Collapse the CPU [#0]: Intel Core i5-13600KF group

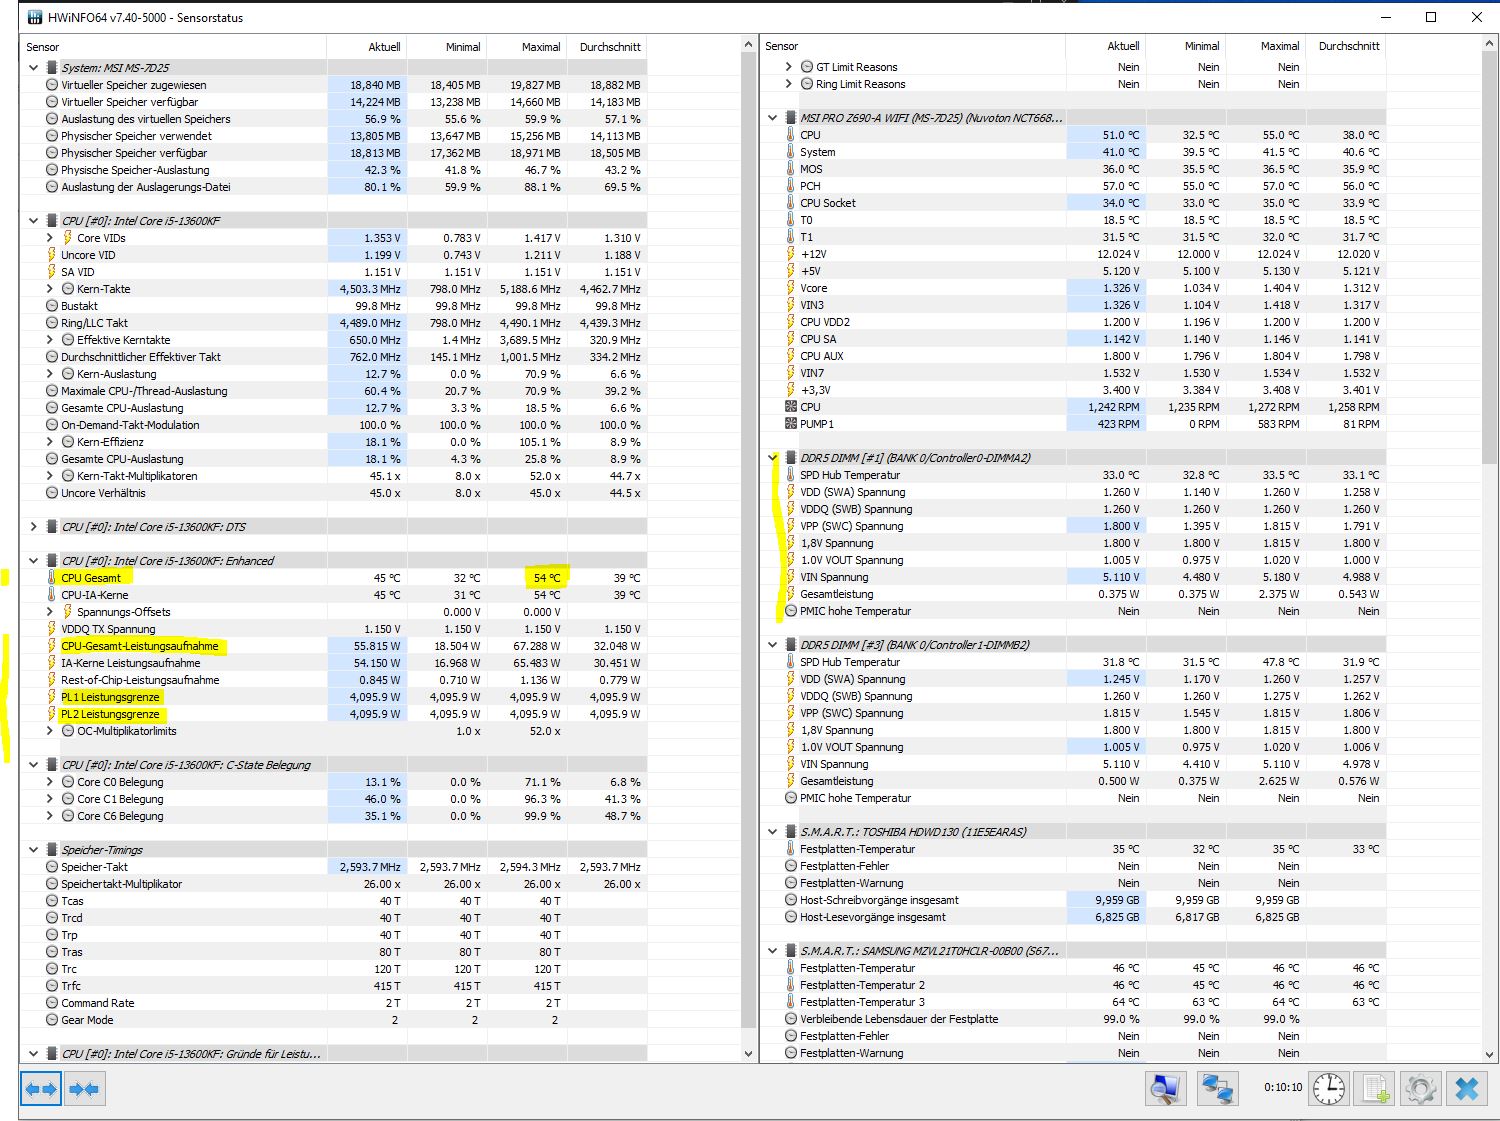(x=33, y=221)
